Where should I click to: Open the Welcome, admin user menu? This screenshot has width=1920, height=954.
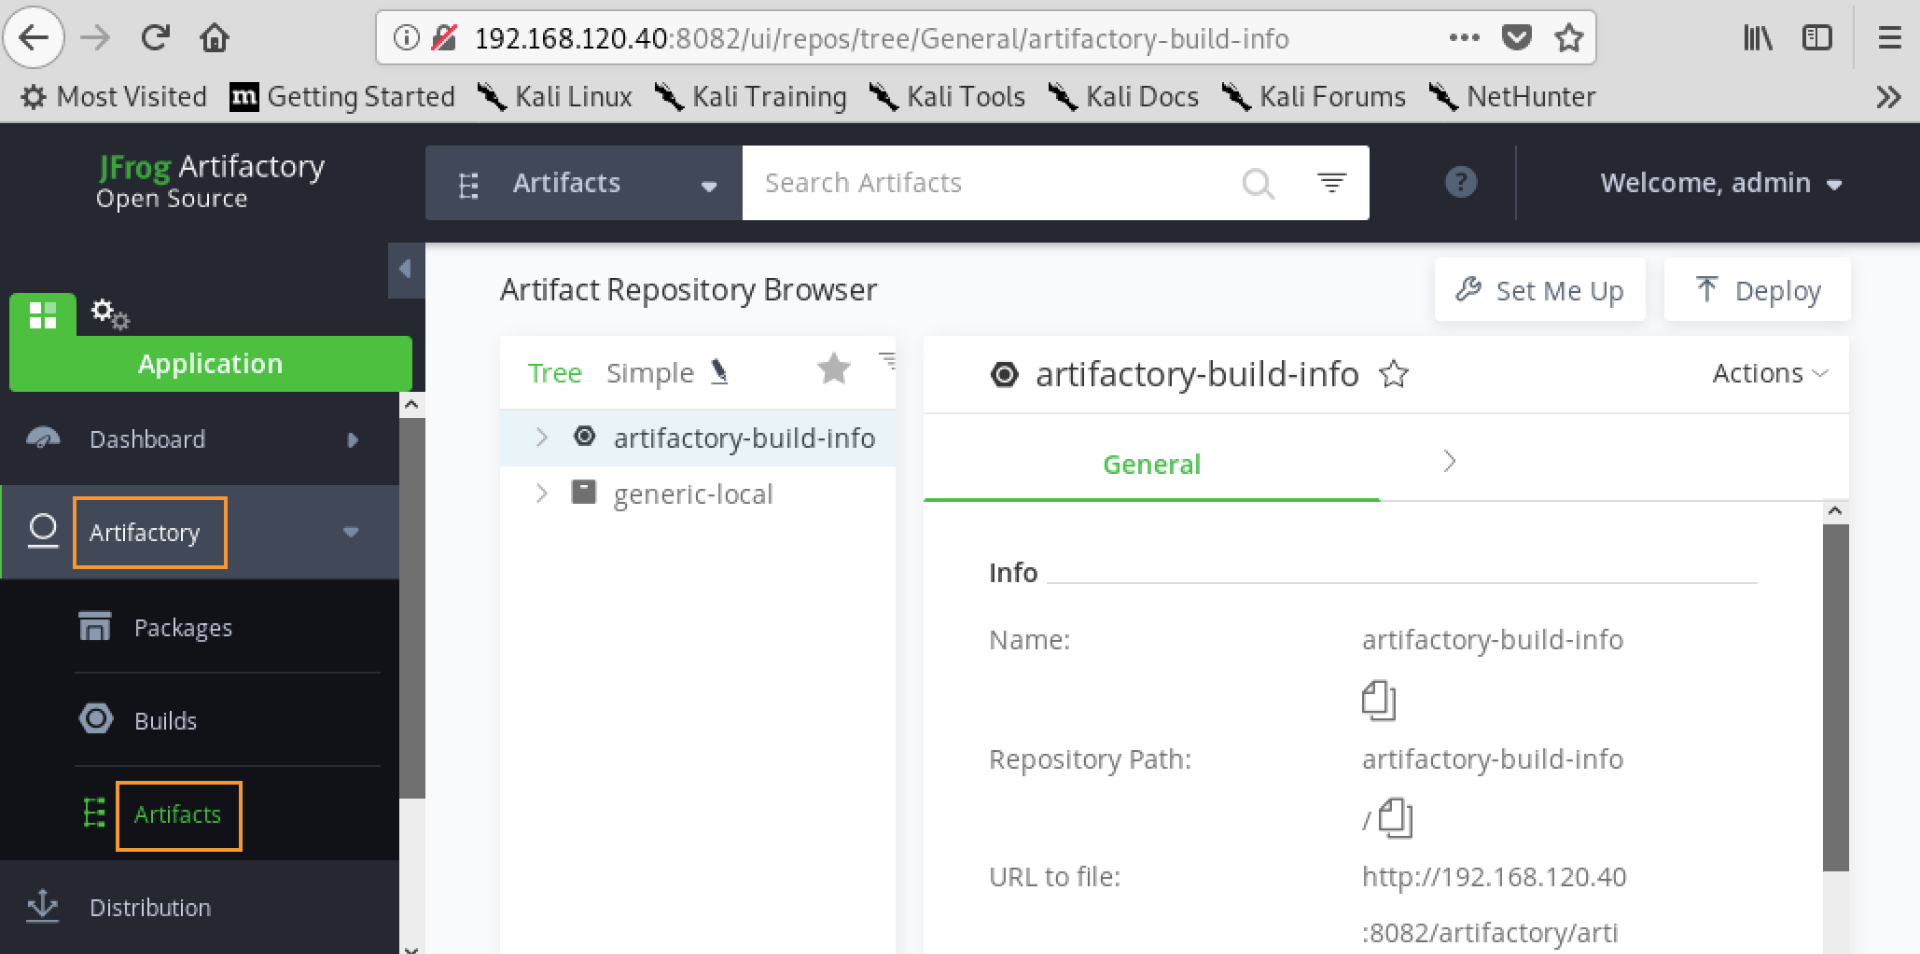click(1721, 183)
